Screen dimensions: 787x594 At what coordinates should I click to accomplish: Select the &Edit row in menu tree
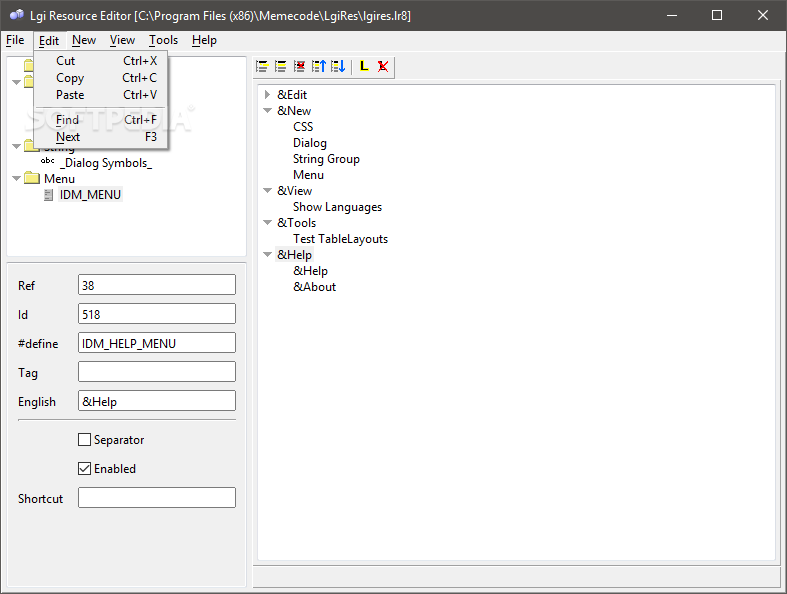tap(292, 94)
